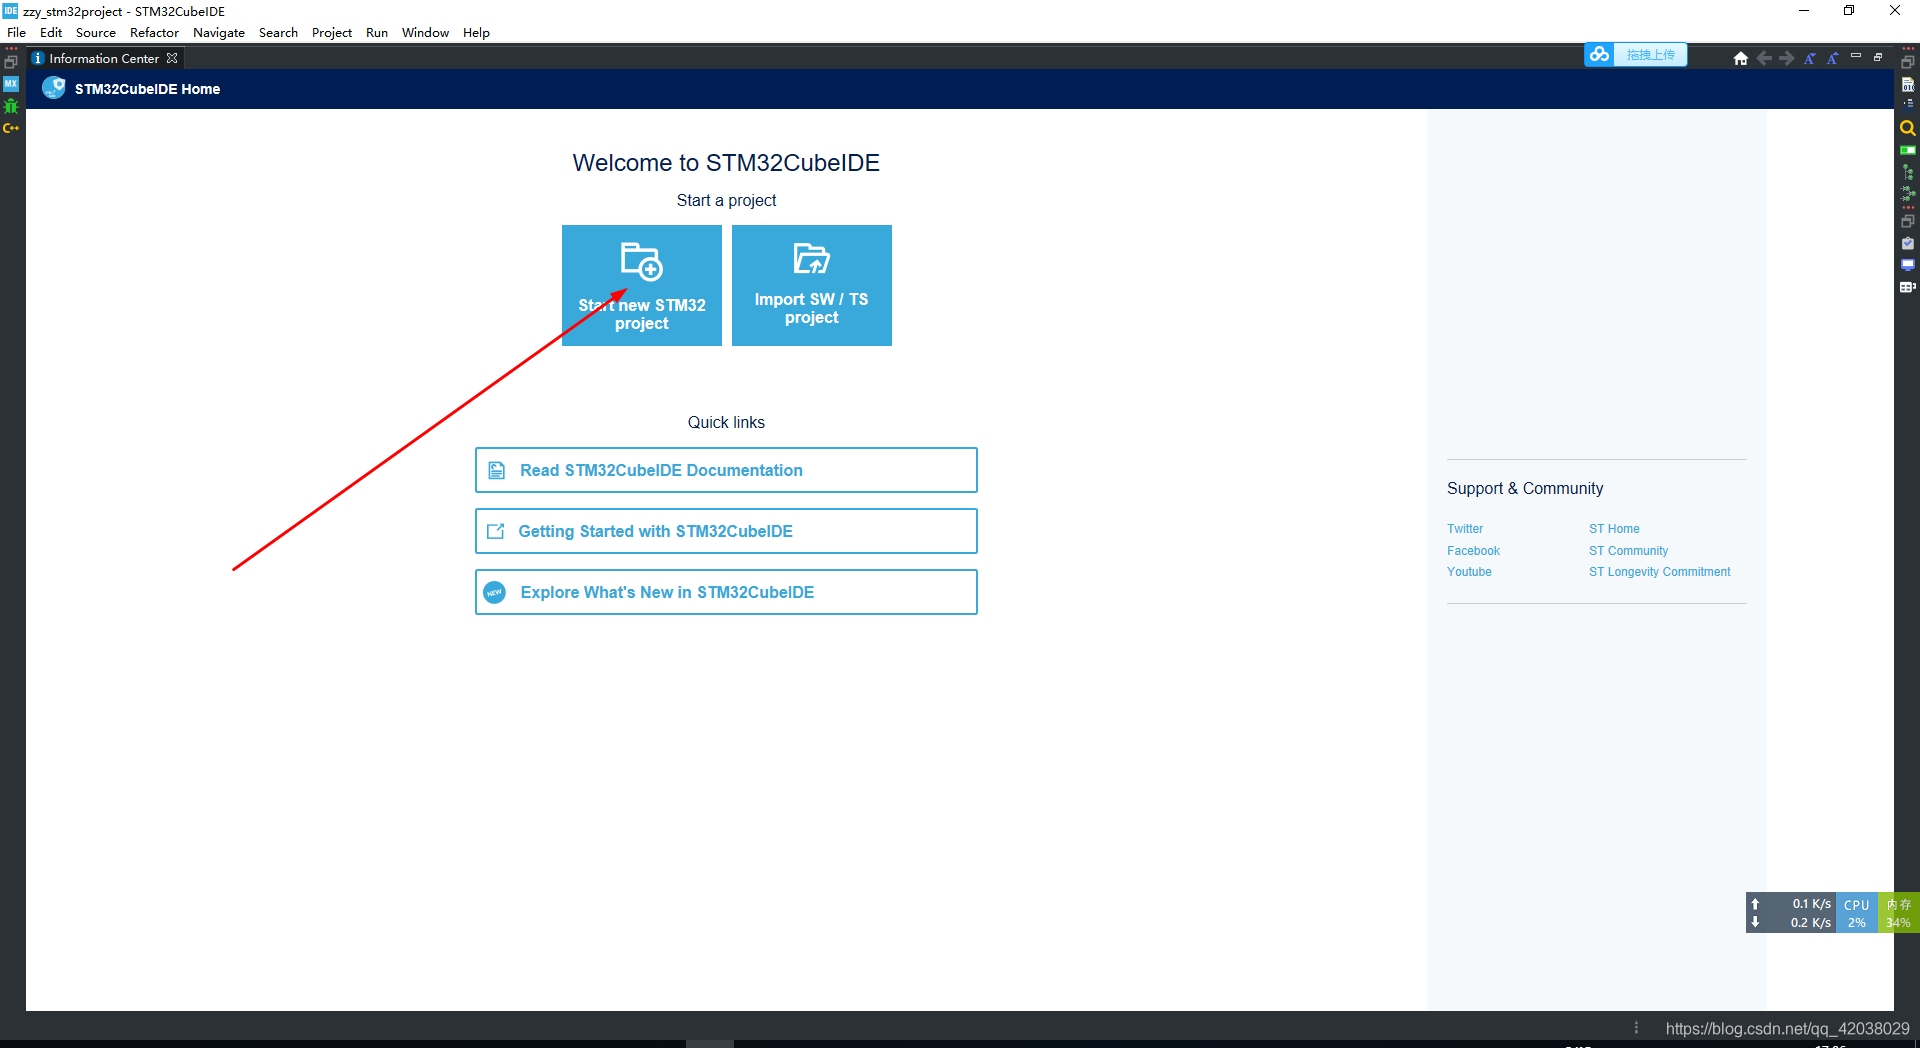Open the Project menu

[x=332, y=32]
